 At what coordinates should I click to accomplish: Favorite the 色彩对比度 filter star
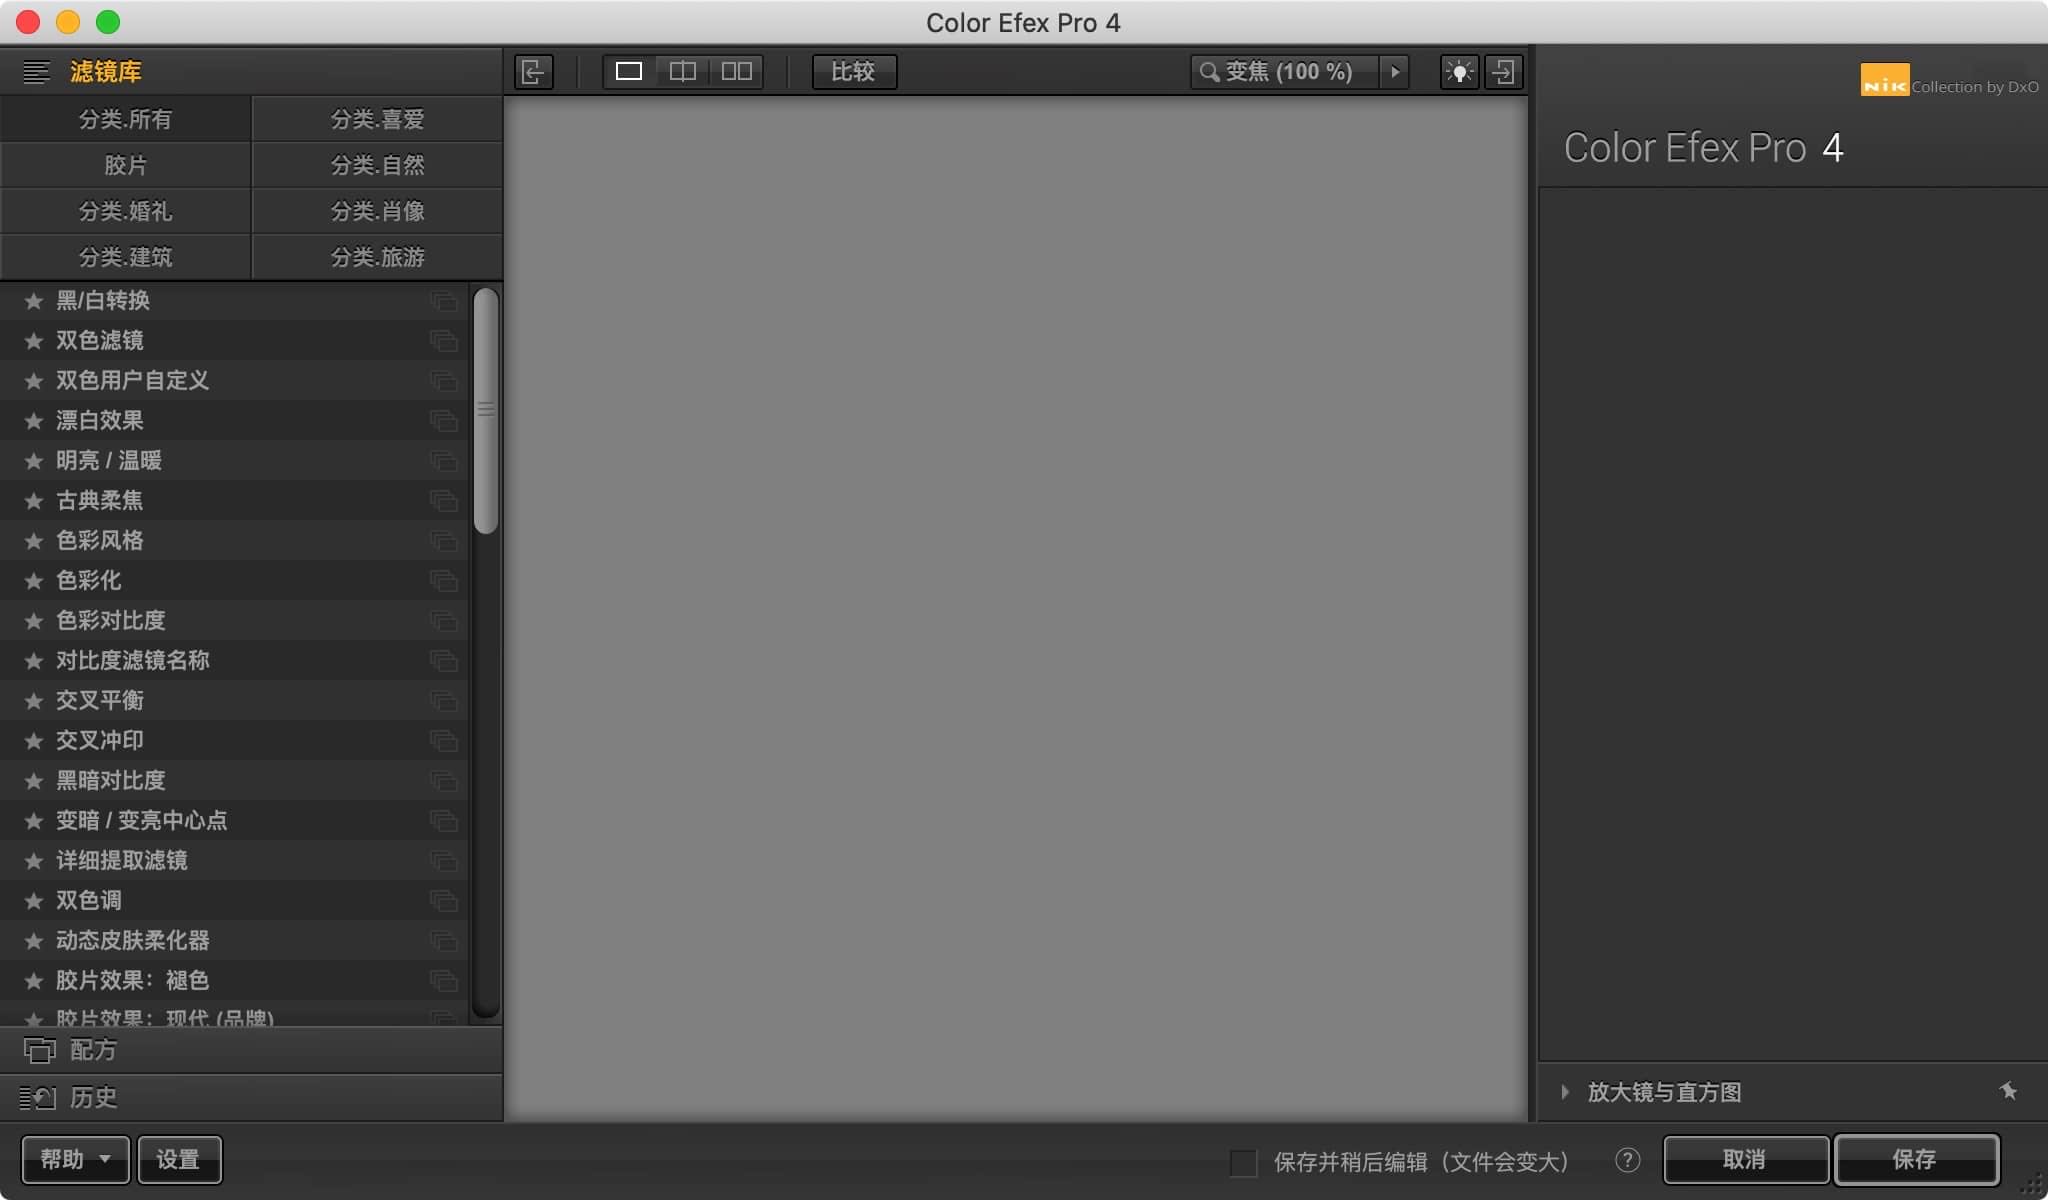point(33,620)
